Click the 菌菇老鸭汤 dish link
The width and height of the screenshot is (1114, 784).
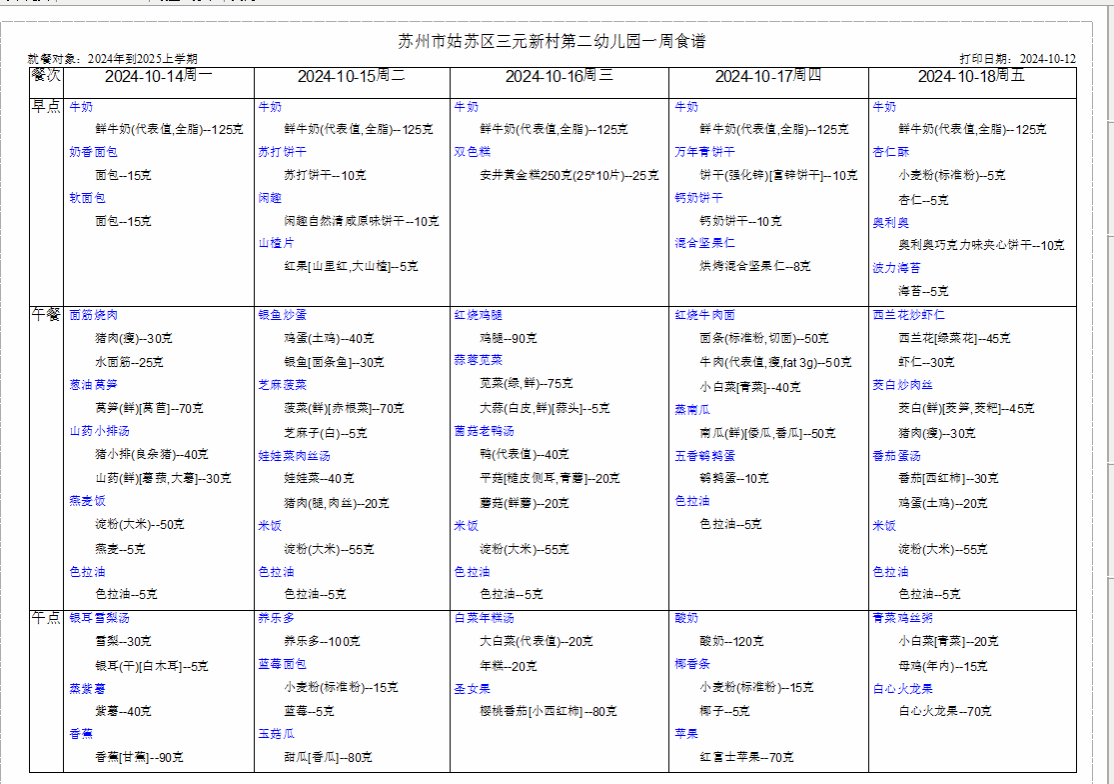pyautogui.click(x=484, y=431)
